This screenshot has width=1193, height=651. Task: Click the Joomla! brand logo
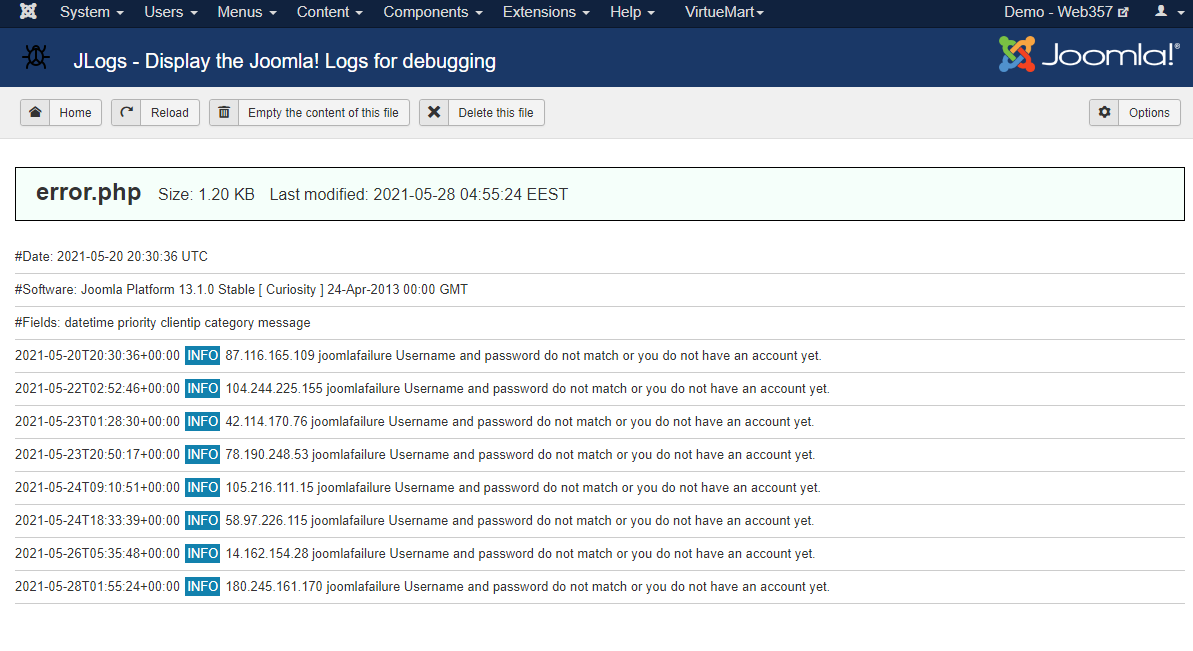[1089, 55]
